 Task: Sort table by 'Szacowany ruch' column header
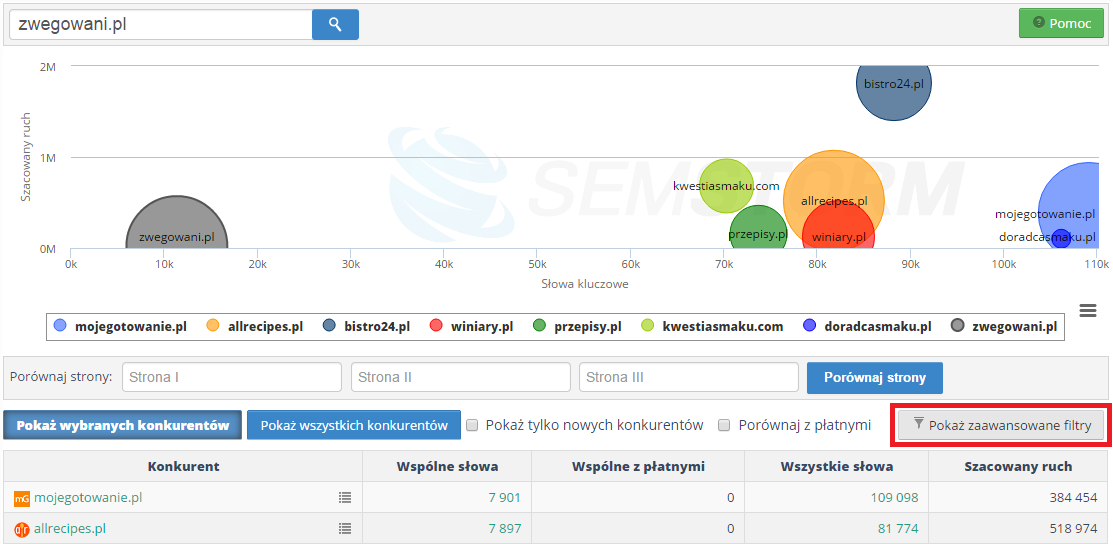tap(1017, 466)
